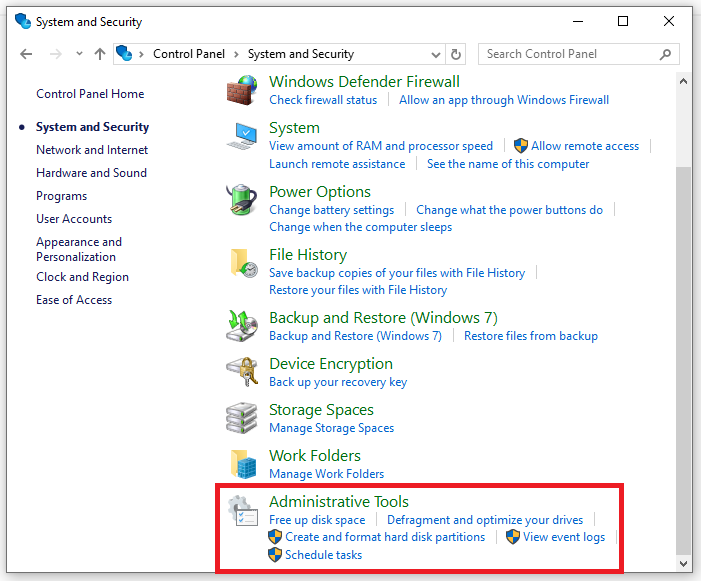Click the search magnifier icon

tap(665, 54)
